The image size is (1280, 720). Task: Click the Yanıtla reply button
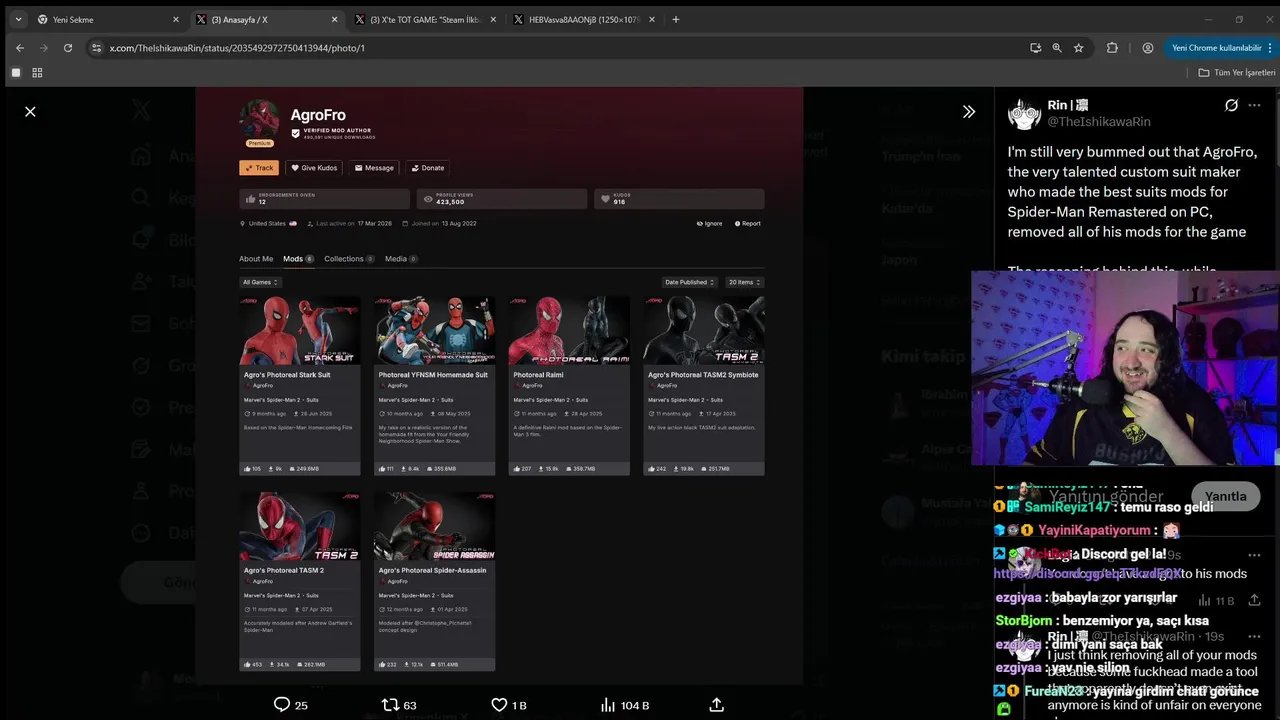1225,496
